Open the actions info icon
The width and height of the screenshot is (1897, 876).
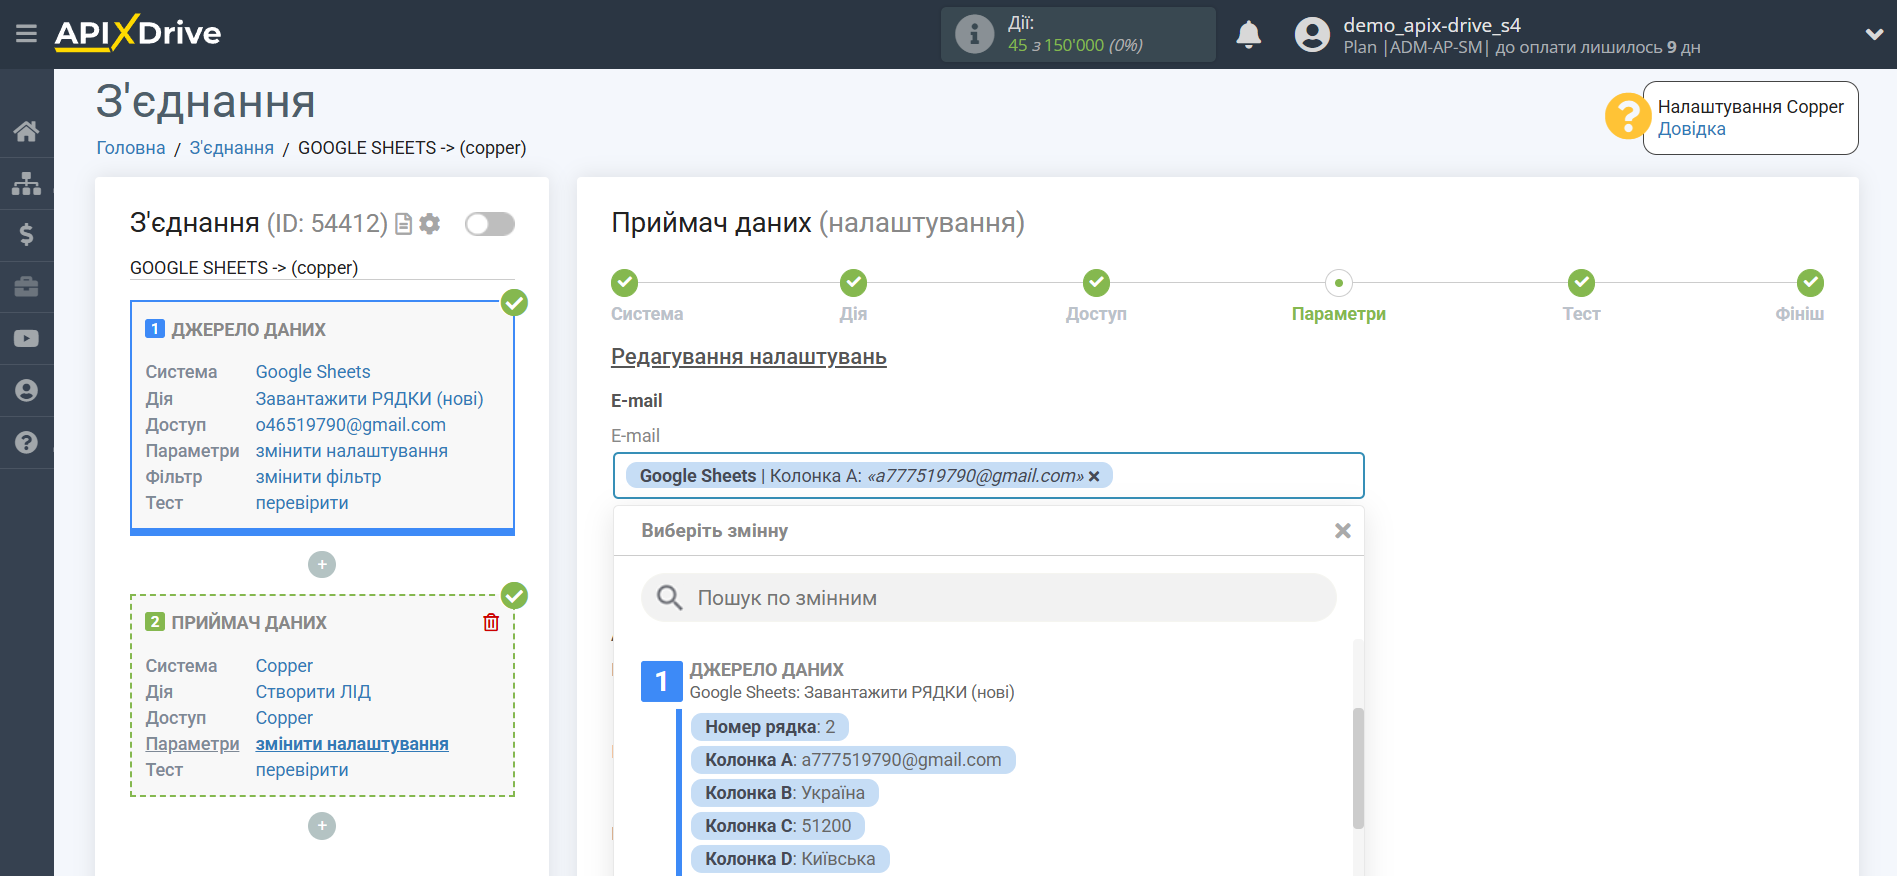(974, 34)
